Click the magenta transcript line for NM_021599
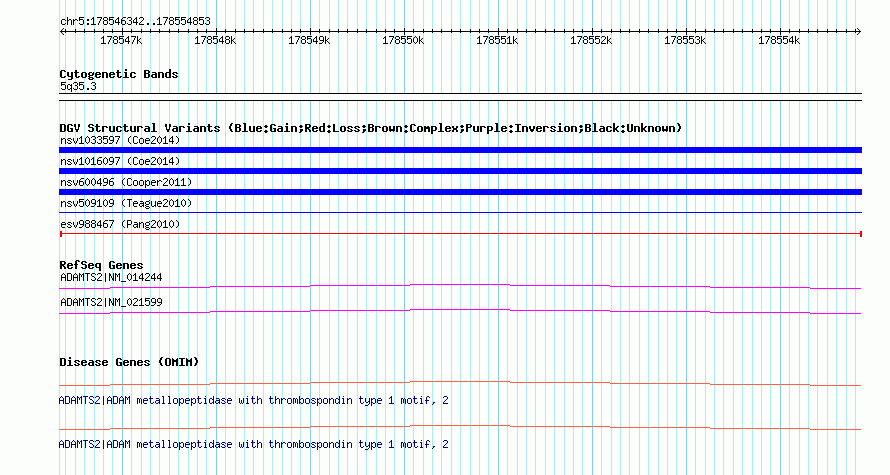 (460, 312)
